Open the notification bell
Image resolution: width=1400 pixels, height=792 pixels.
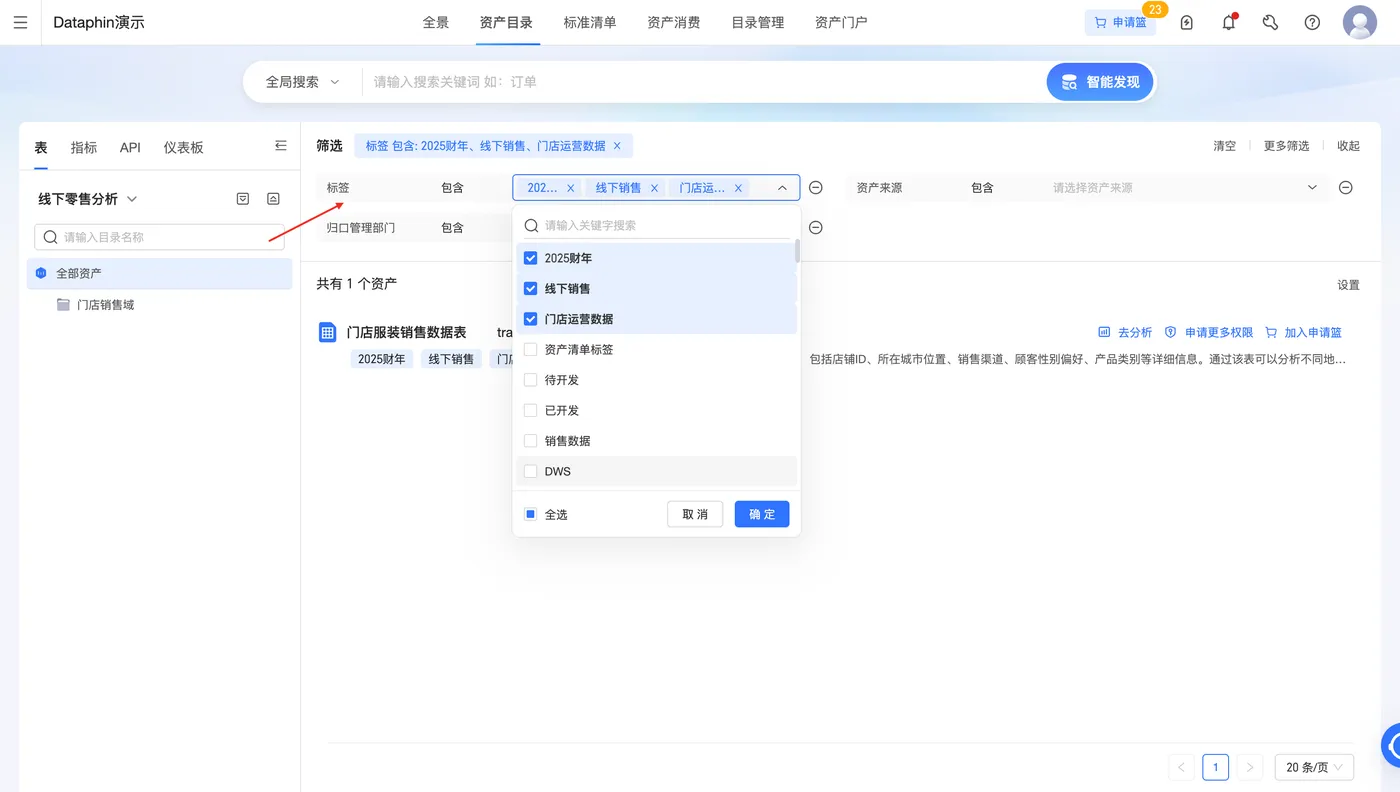[1229, 22]
